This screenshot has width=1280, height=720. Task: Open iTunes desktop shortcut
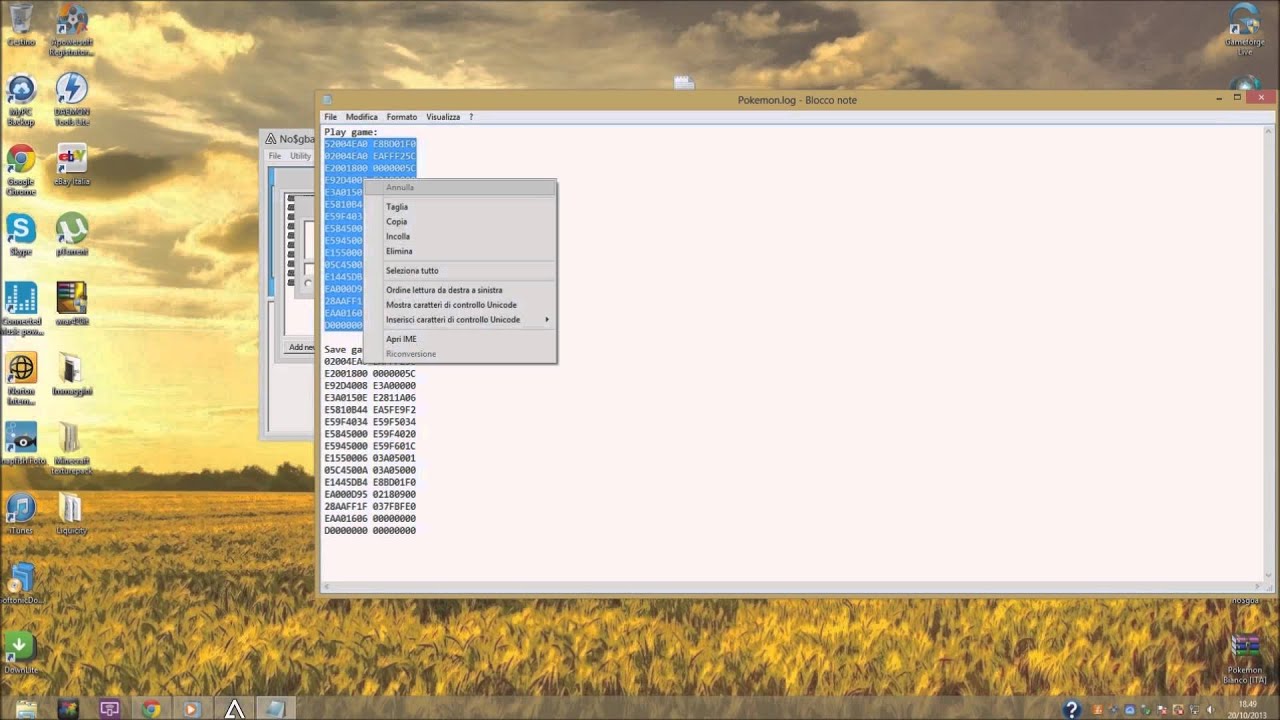pyautogui.click(x=21, y=514)
